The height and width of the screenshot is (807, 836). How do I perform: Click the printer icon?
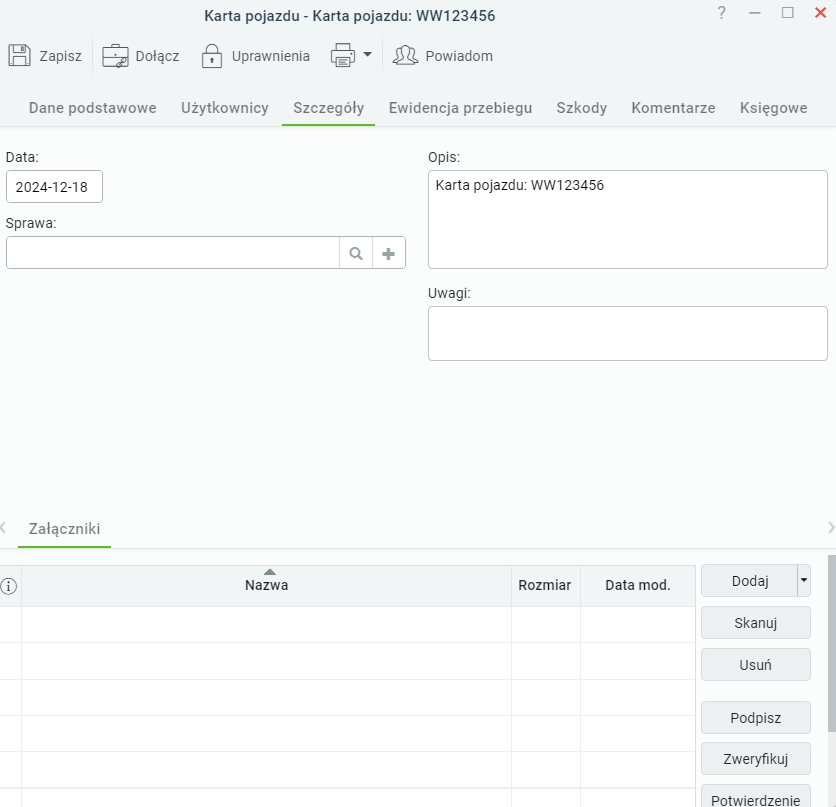coord(343,55)
